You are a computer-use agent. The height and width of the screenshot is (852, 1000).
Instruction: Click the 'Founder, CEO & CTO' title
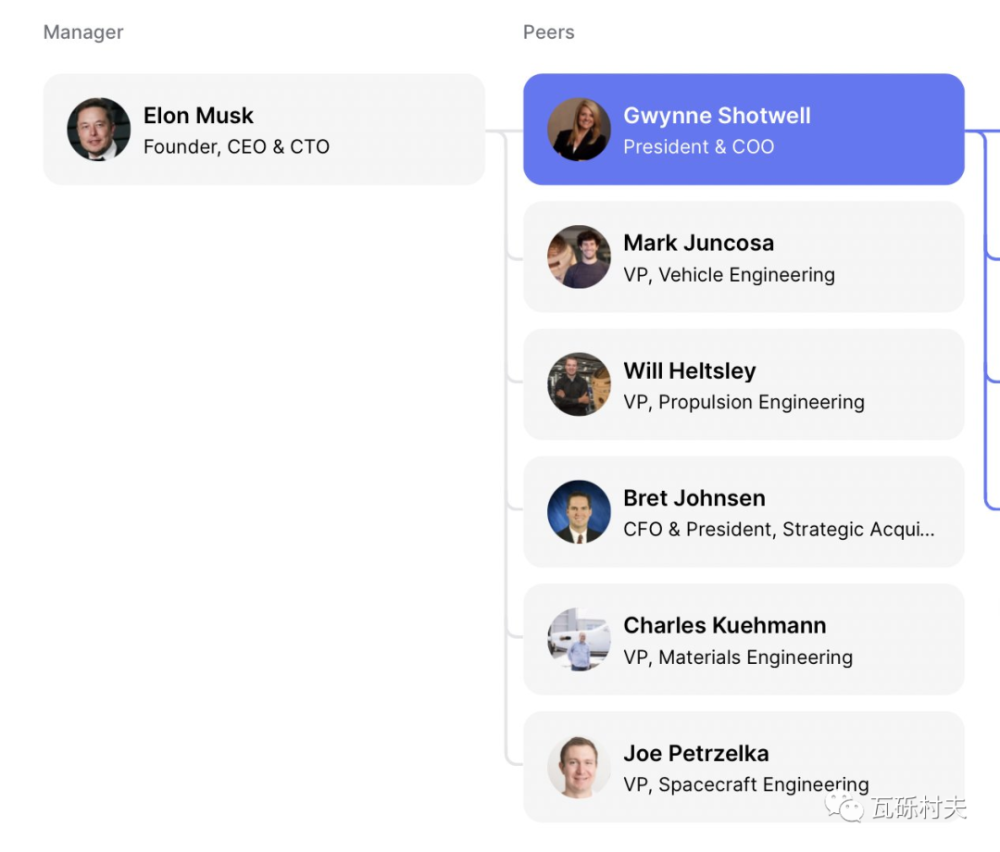(236, 147)
